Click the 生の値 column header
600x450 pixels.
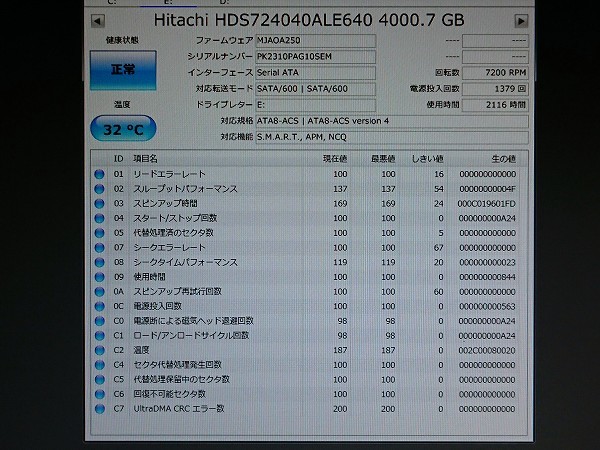tap(504, 159)
